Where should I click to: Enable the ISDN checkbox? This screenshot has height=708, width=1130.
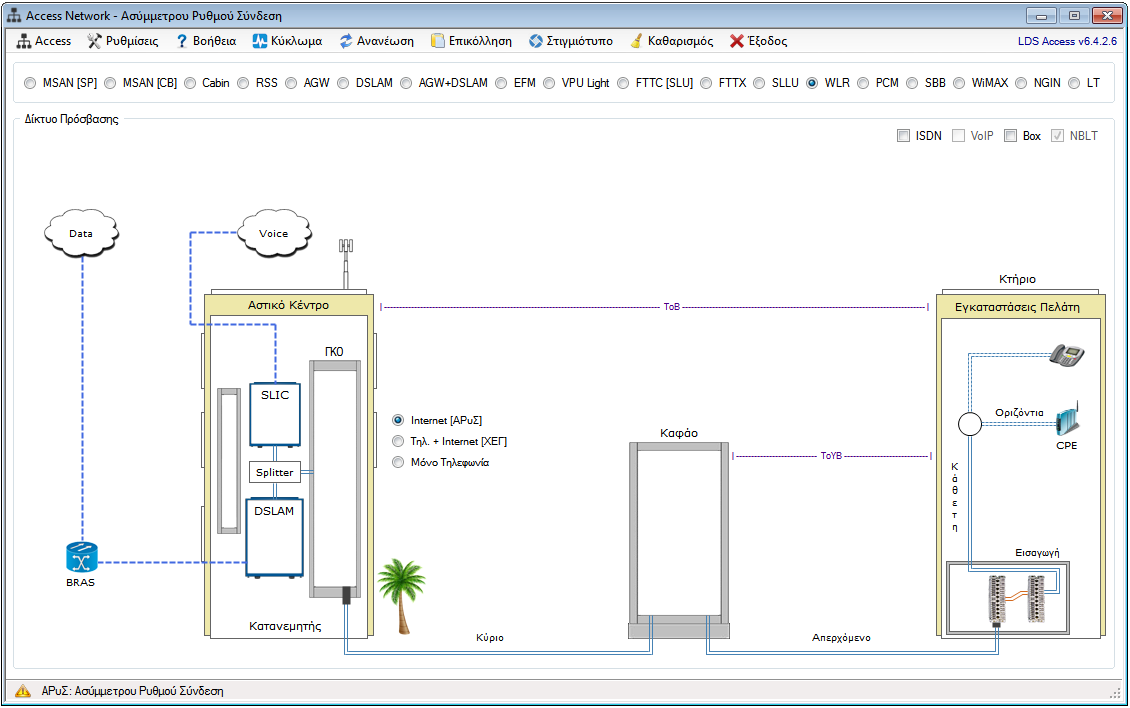[x=904, y=136]
